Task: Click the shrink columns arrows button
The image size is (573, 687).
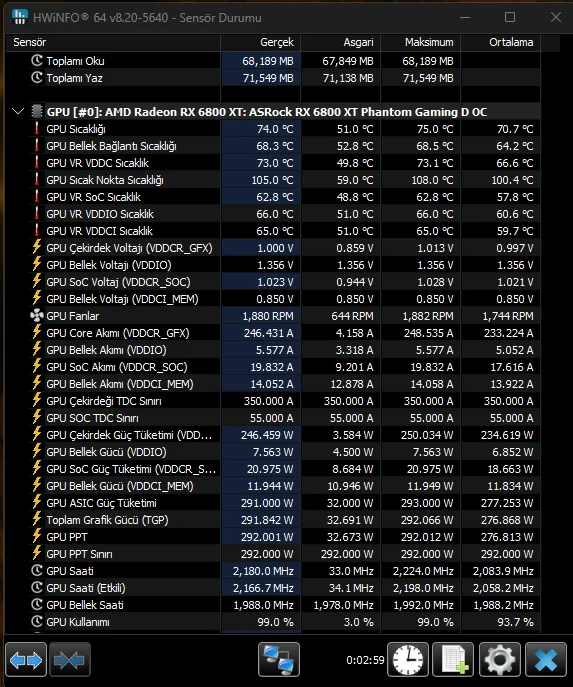Action: click(x=70, y=659)
